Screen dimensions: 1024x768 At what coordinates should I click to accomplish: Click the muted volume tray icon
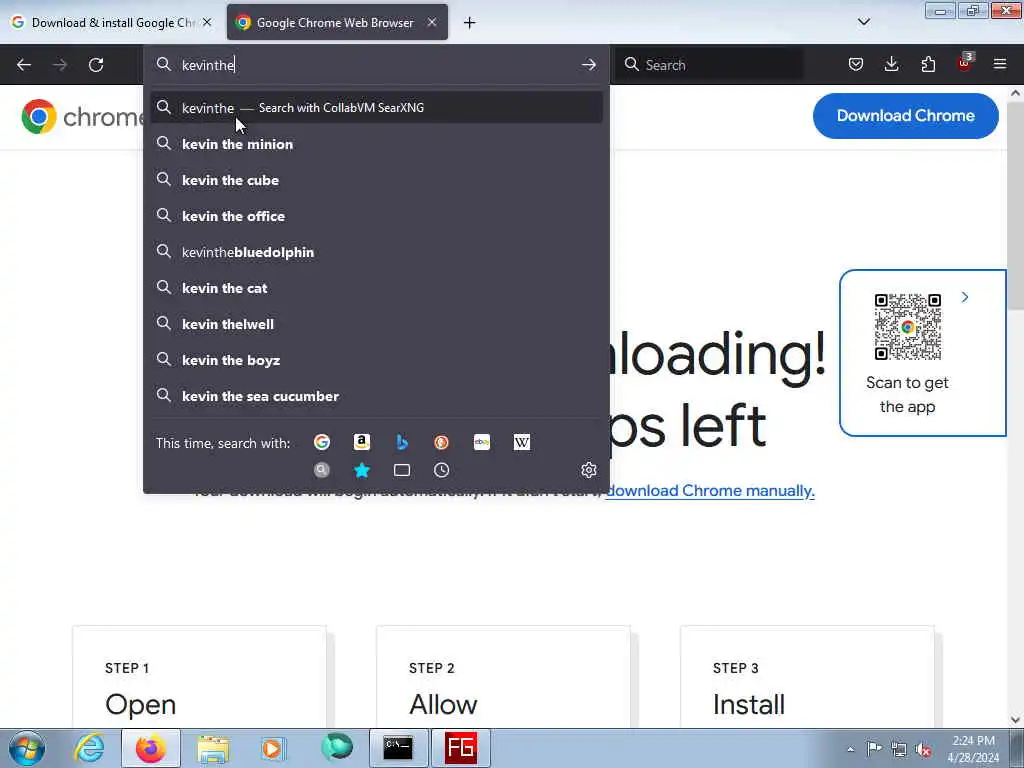[x=924, y=749]
